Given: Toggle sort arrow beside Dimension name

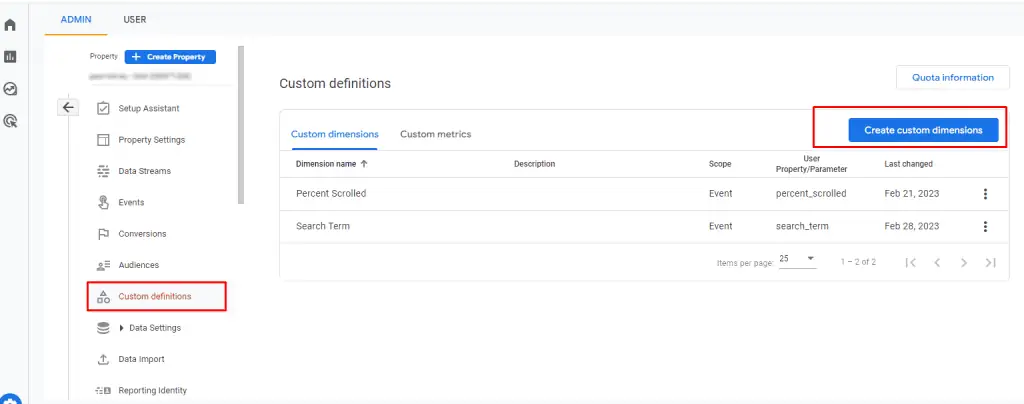Looking at the screenshot, I should 364,164.
